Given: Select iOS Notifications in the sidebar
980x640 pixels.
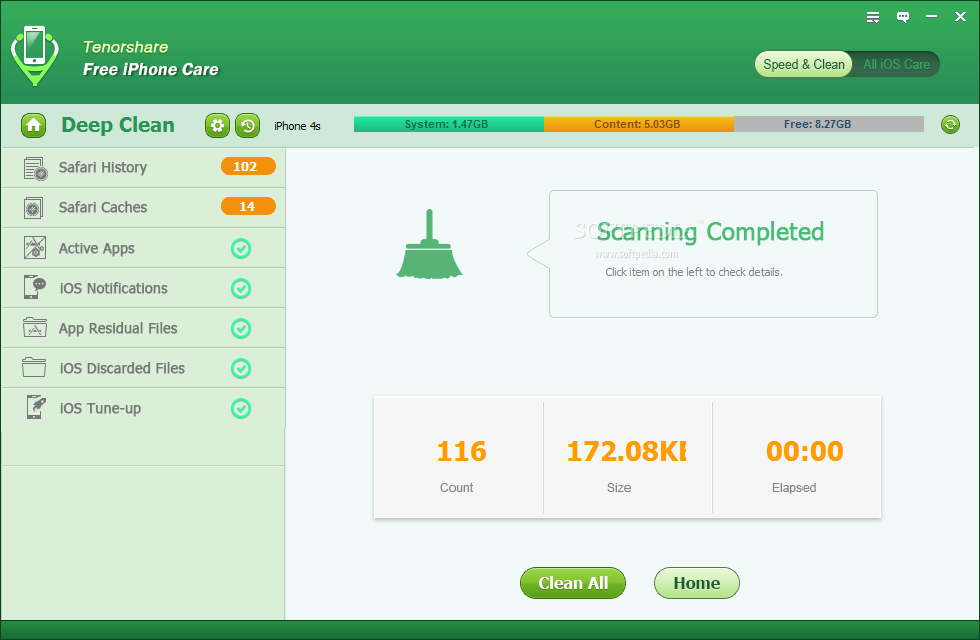Looking at the screenshot, I should coord(143,288).
